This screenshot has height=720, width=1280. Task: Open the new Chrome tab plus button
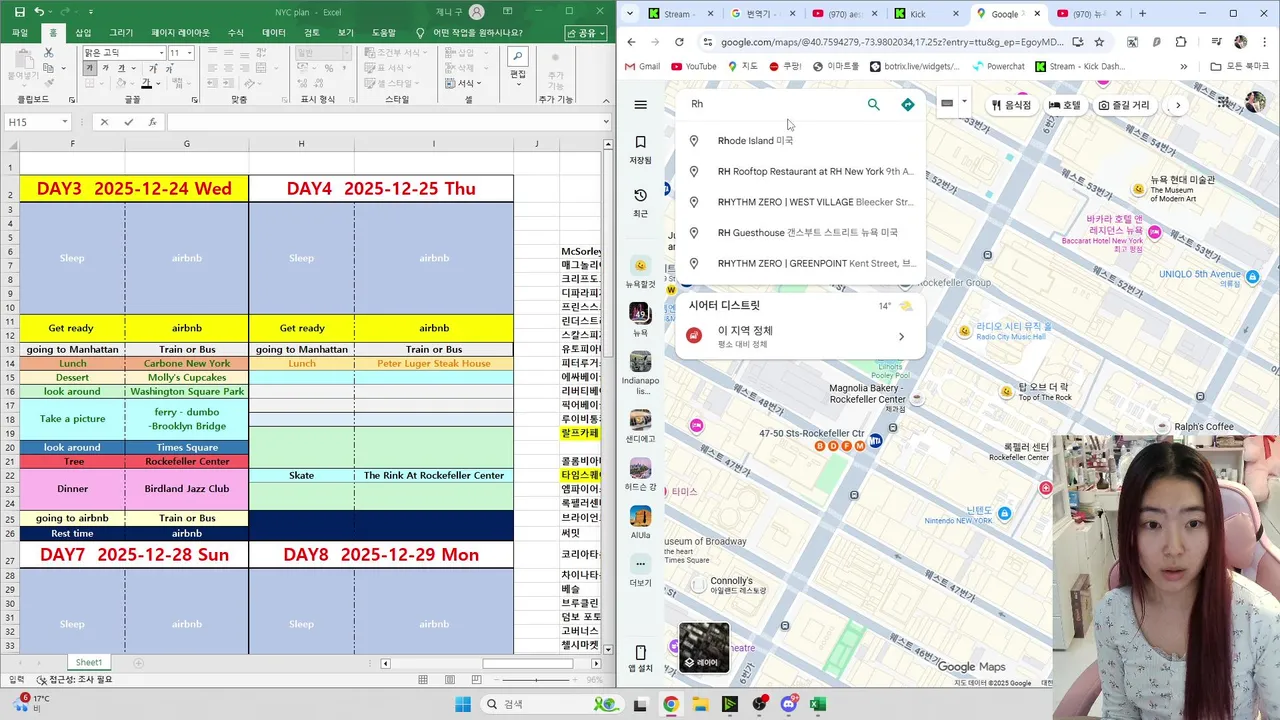pyautogui.click(x=1142, y=14)
